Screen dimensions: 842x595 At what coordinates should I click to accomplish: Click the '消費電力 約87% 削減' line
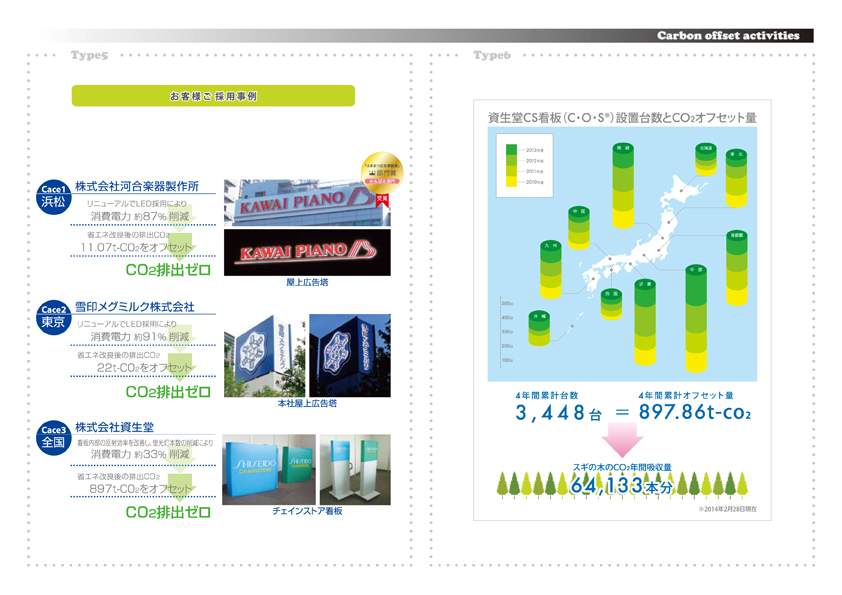click(140, 216)
